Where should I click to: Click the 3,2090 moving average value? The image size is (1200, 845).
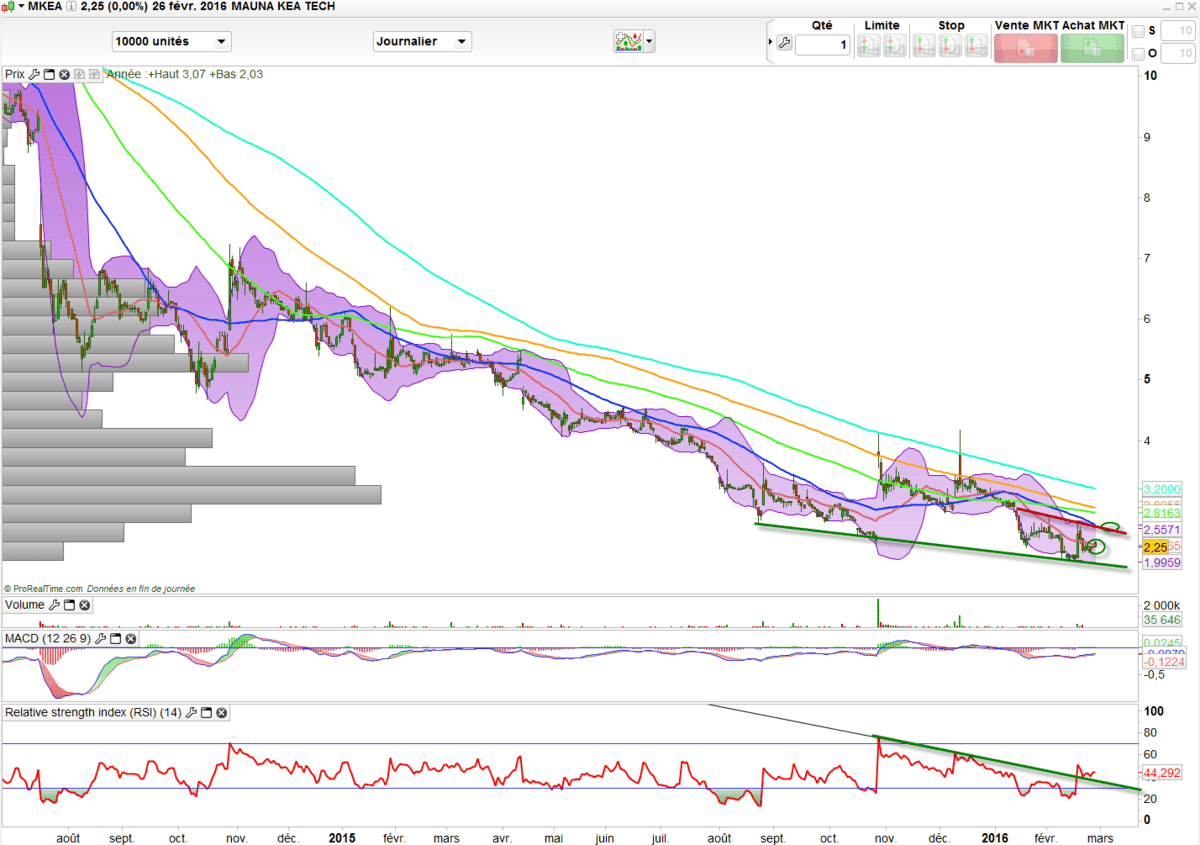pos(1162,490)
